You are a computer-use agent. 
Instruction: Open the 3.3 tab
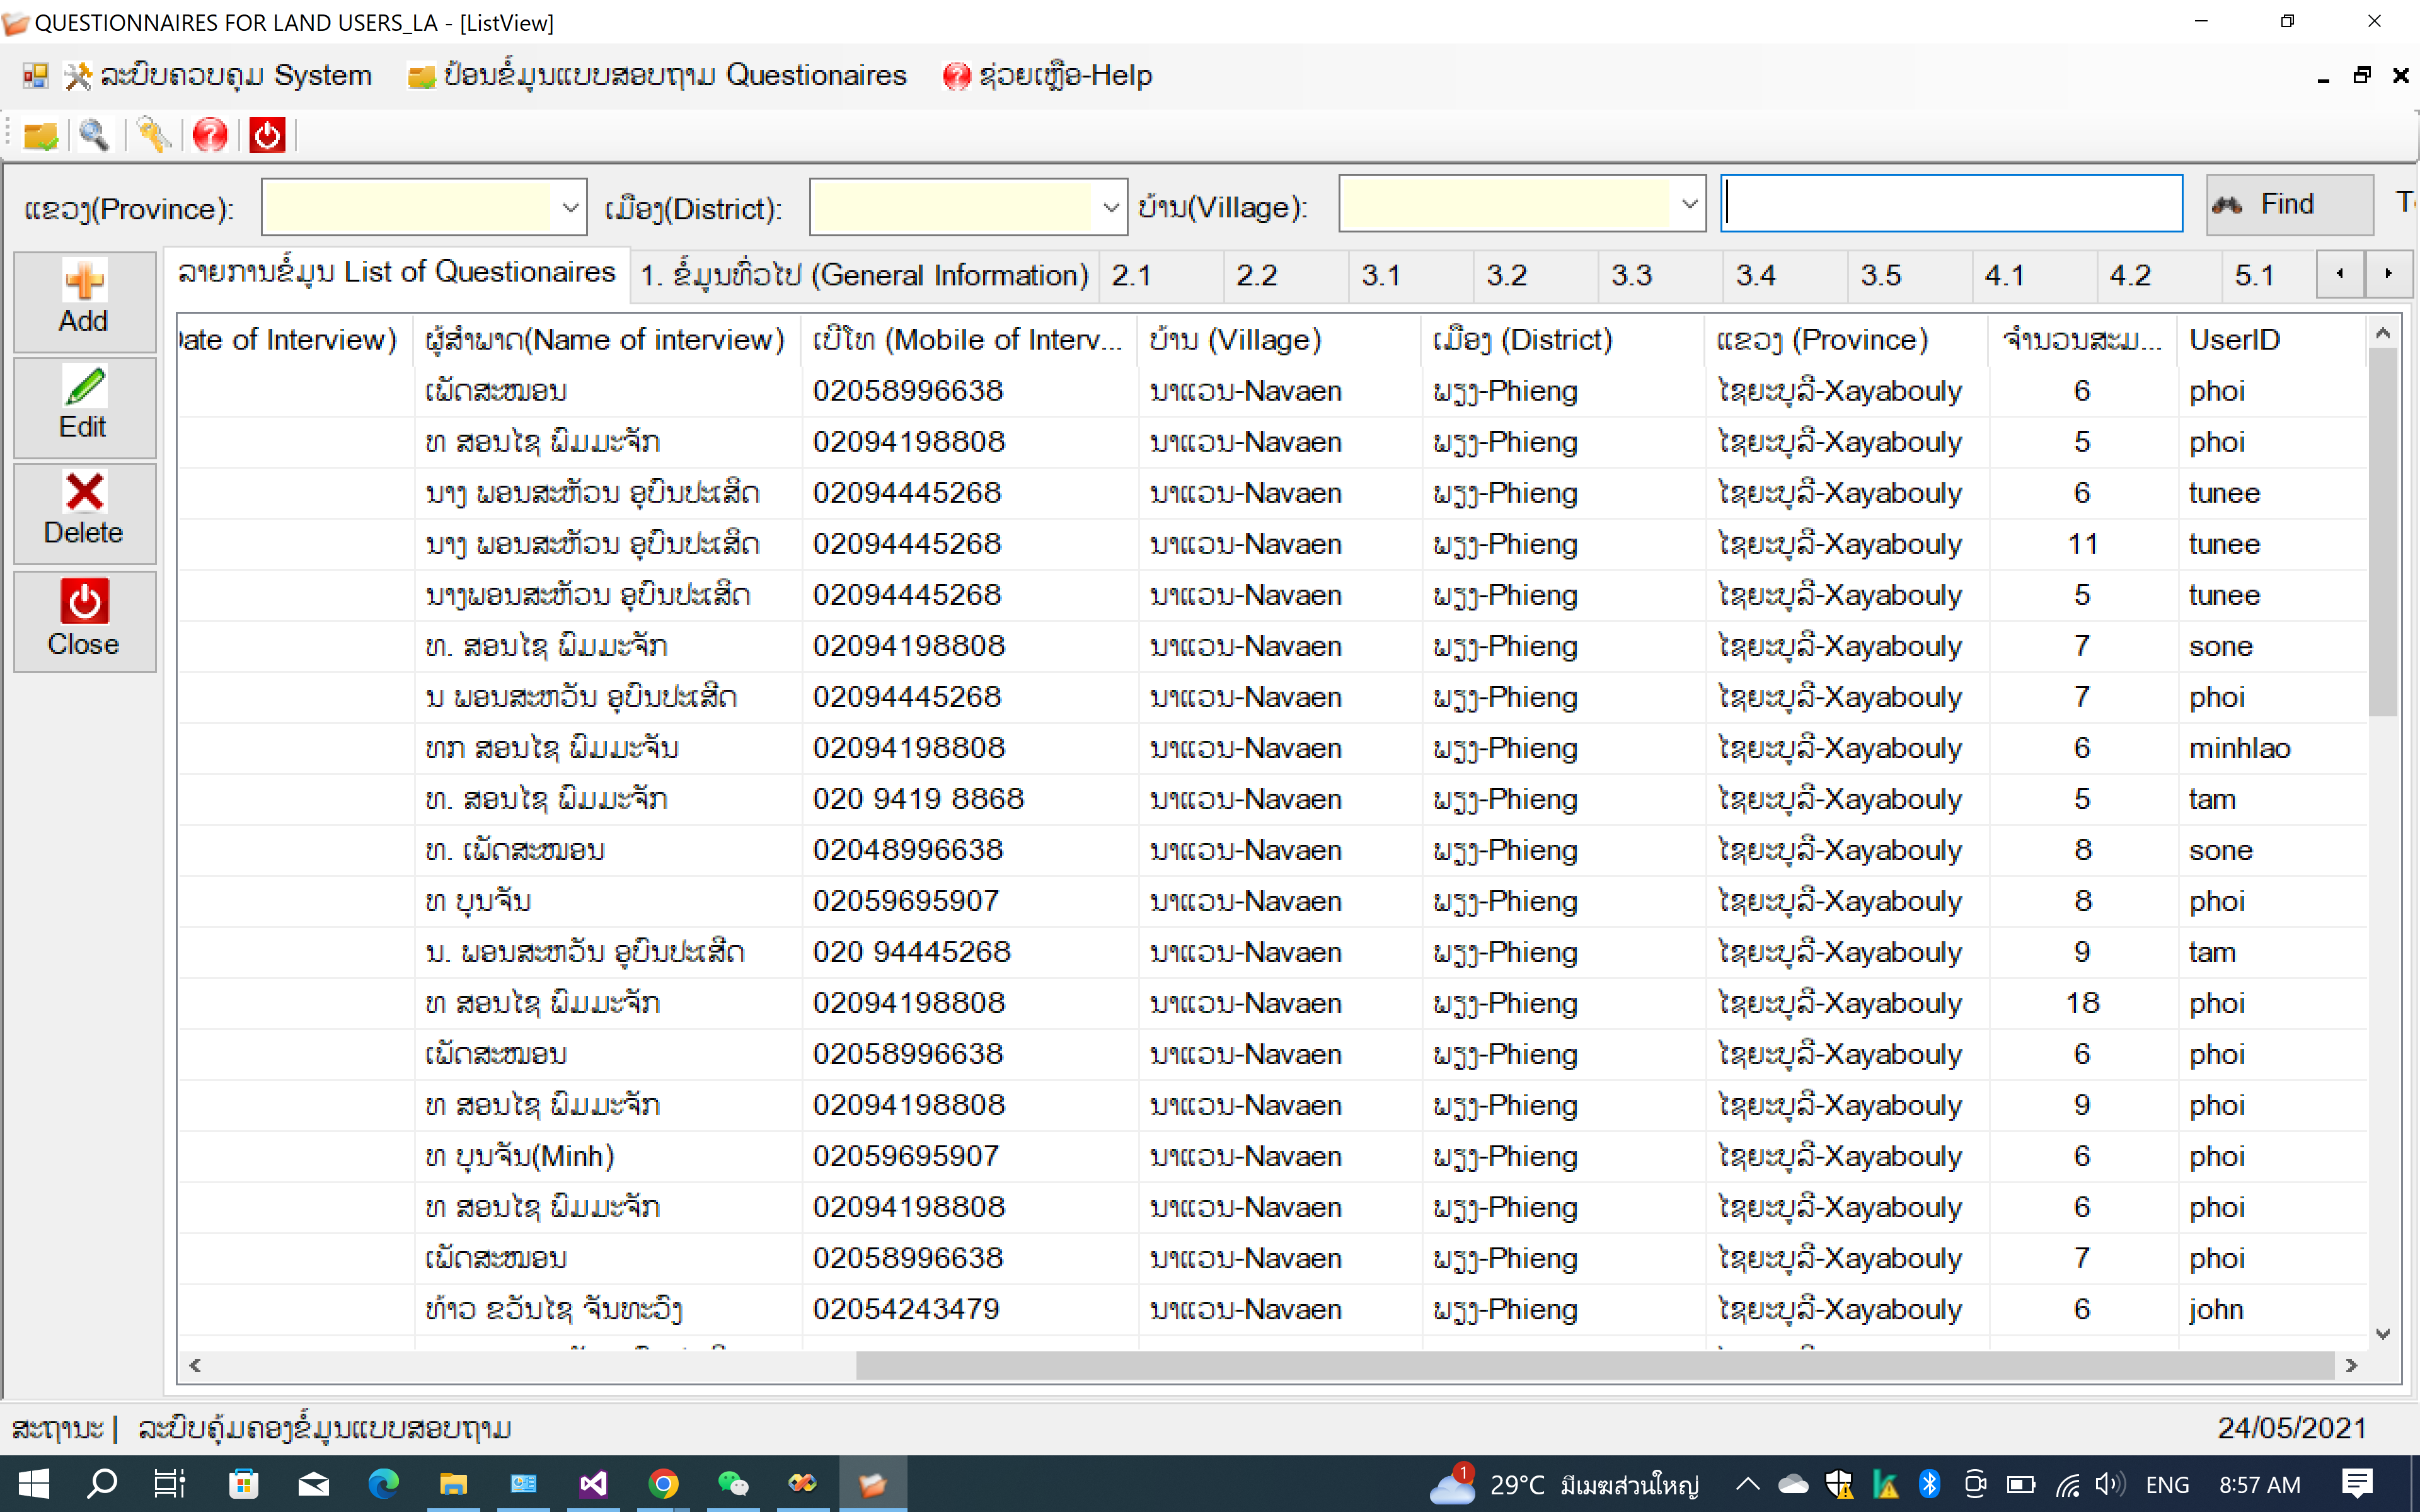1631,275
